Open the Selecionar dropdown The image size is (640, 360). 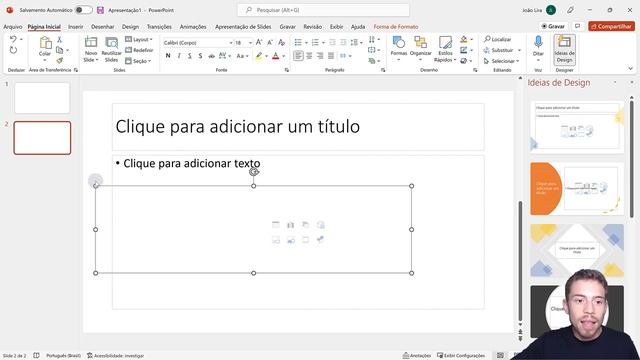tap(501, 61)
